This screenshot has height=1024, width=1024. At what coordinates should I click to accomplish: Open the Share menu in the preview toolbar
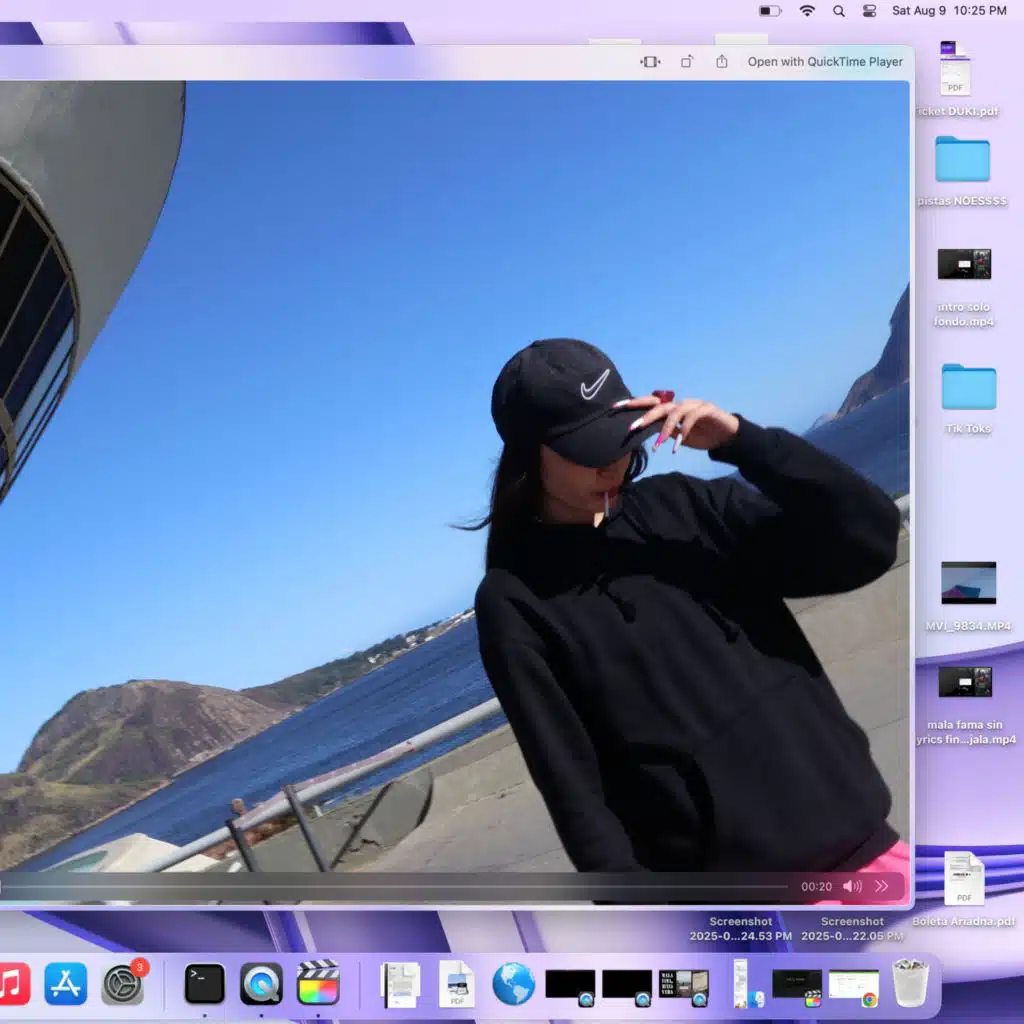click(722, 62)
